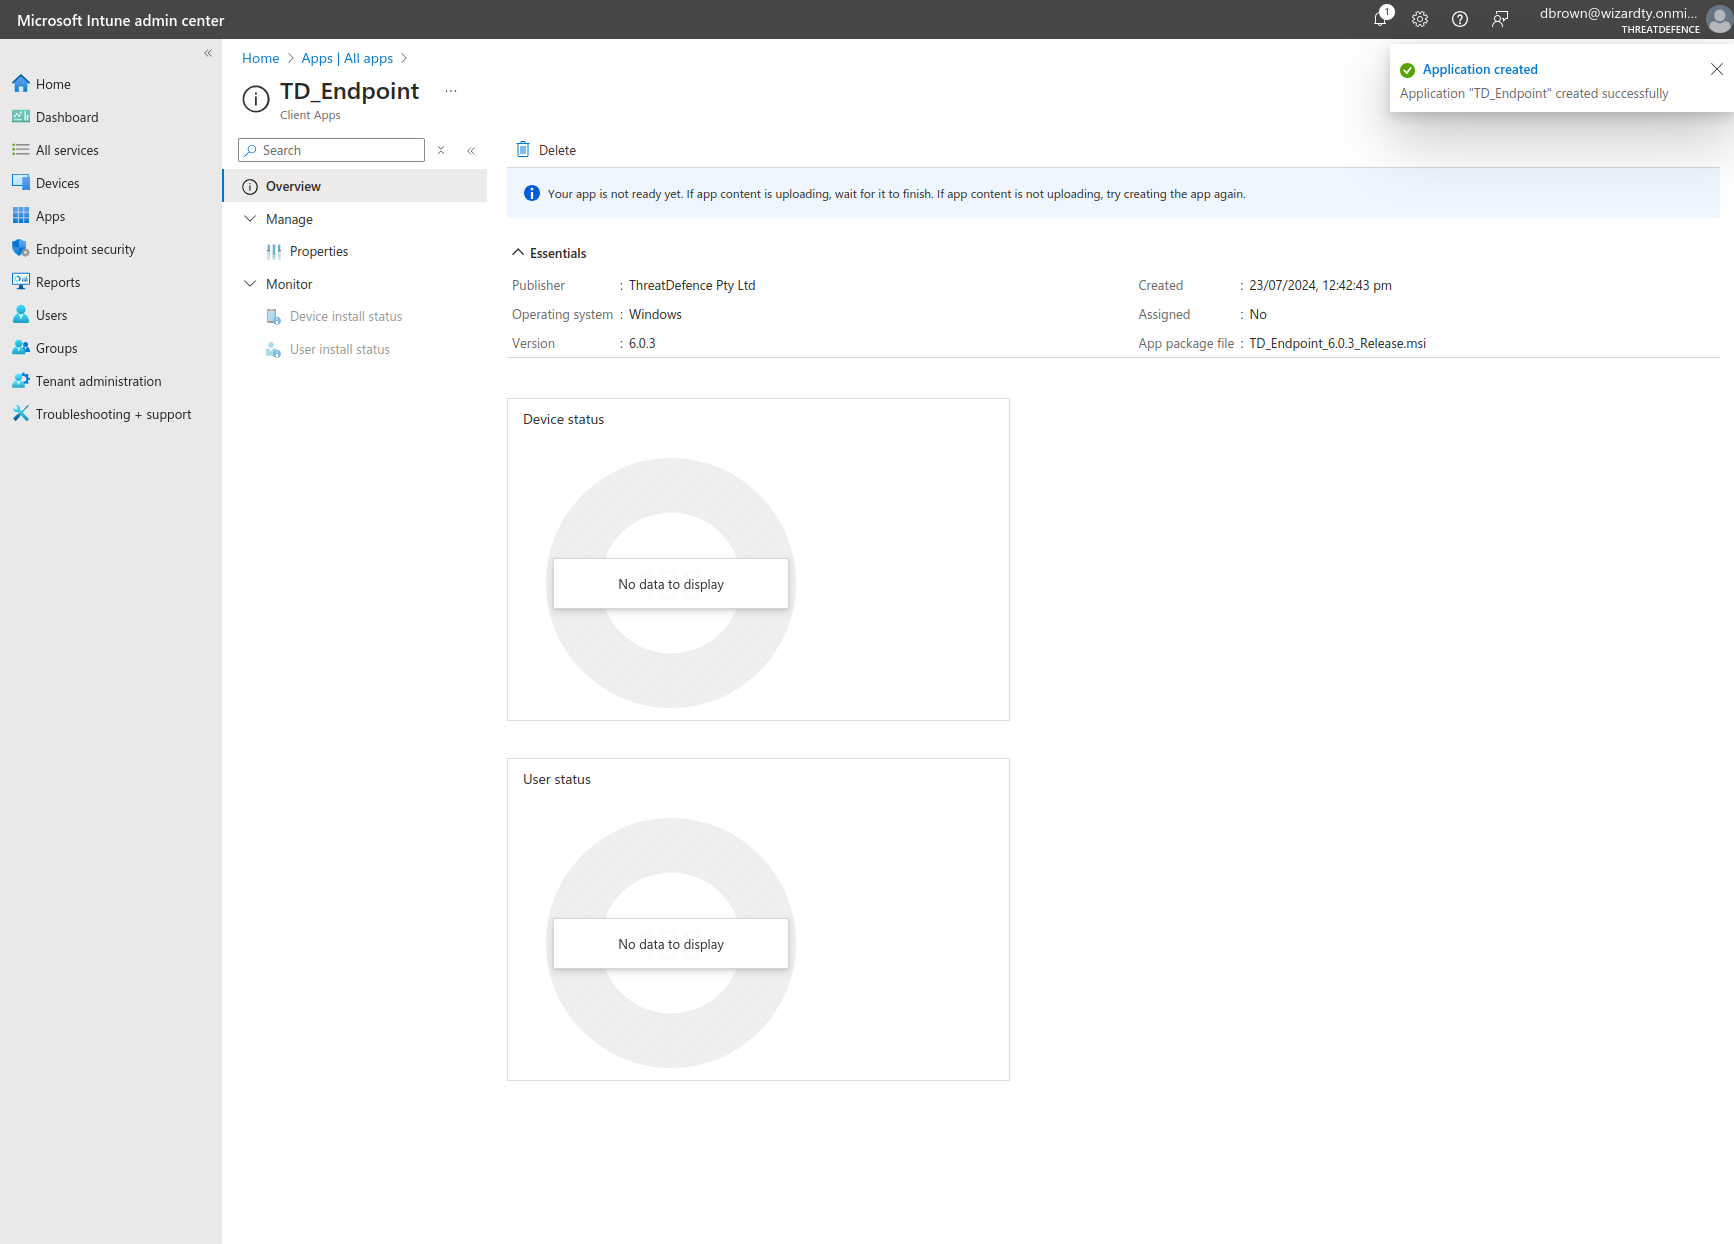This screenshot has width=1734, height=1244.
Task: Click the Troubleshooting + support icon
Action: (x=21, y=414)
